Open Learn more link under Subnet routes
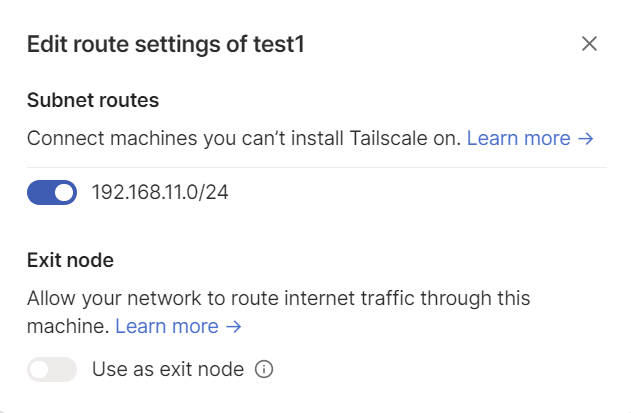 tap(518, 138)
